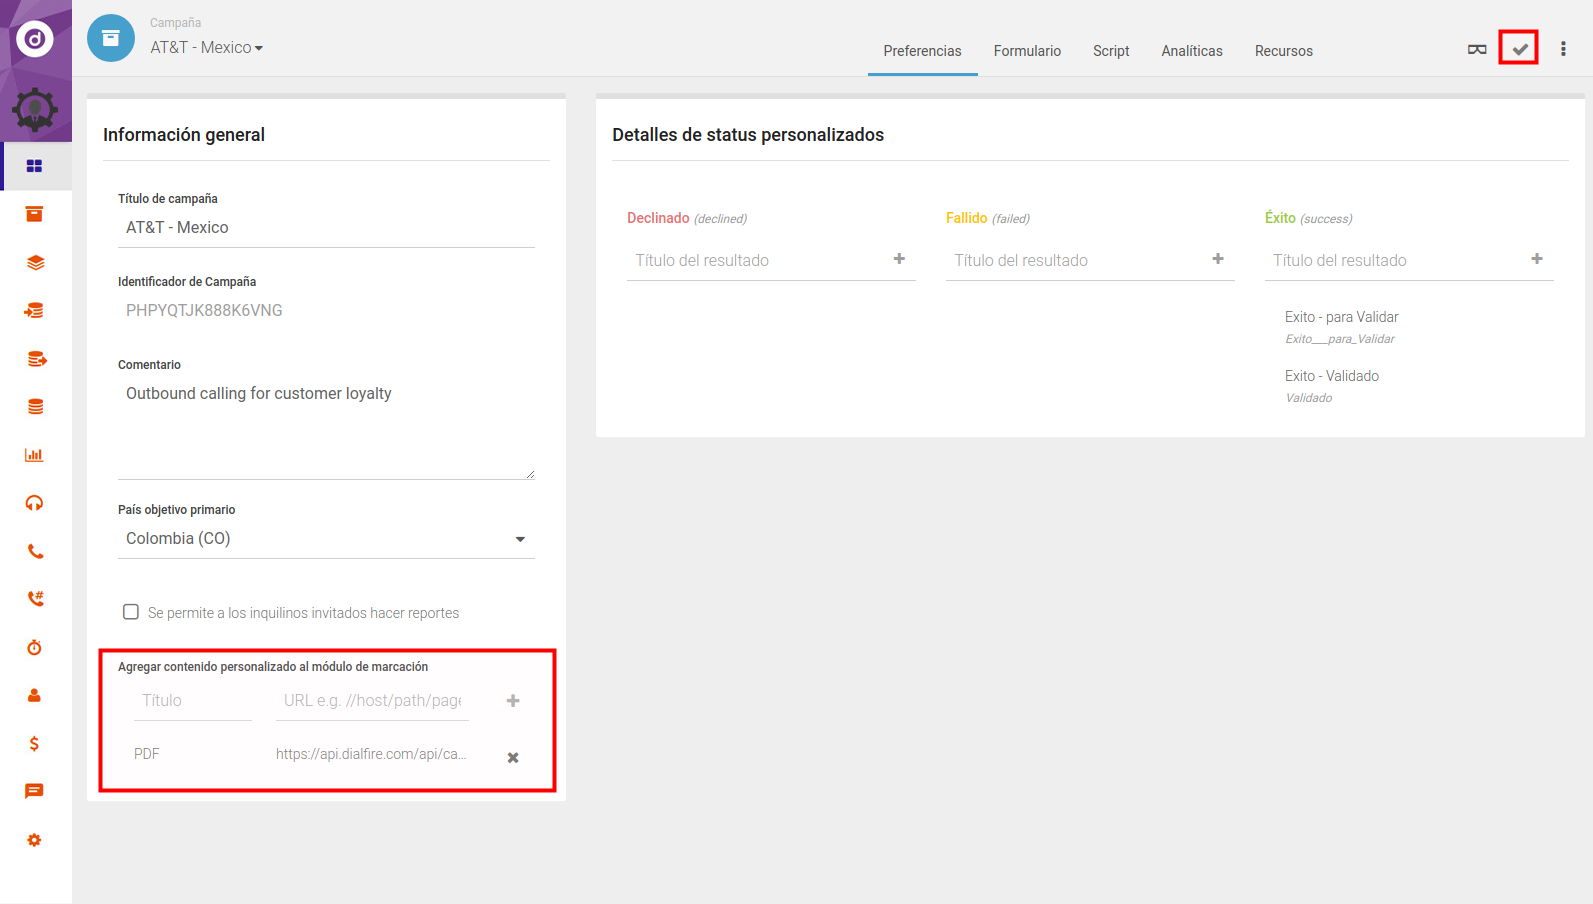Remove the PDF custom content entry

click(x=513, y=758)
